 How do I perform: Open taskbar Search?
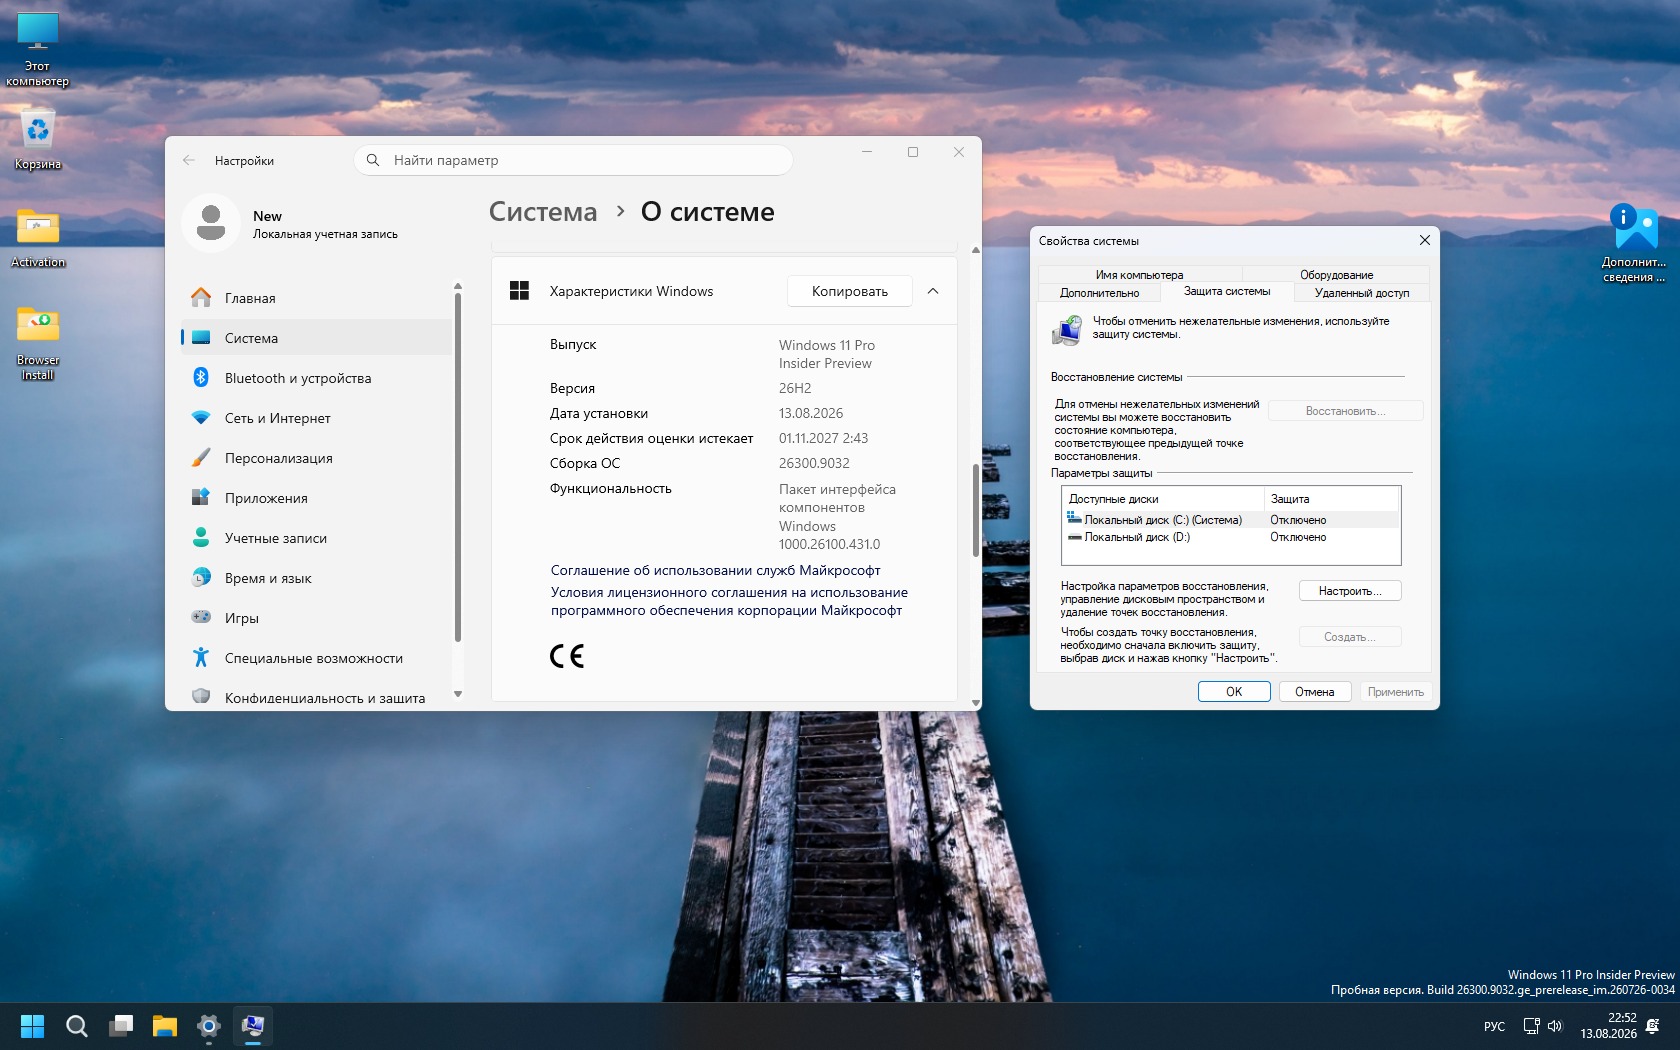point(77,1026)
